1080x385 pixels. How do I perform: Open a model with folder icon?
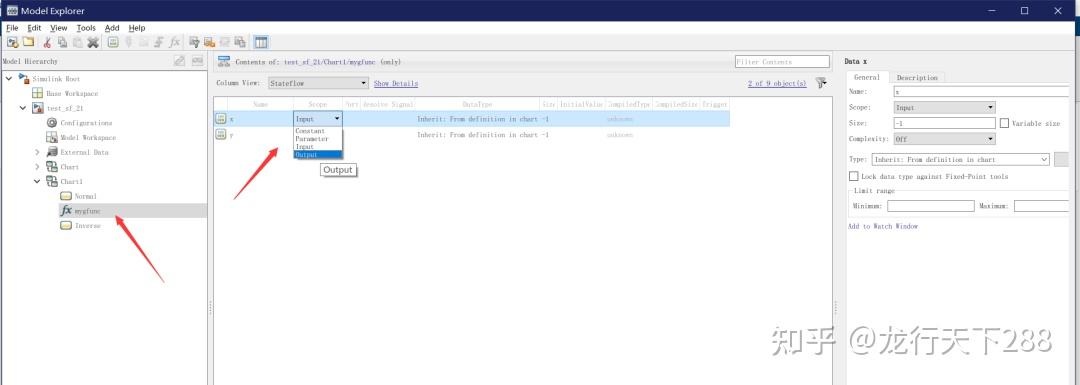coord(28,43)
